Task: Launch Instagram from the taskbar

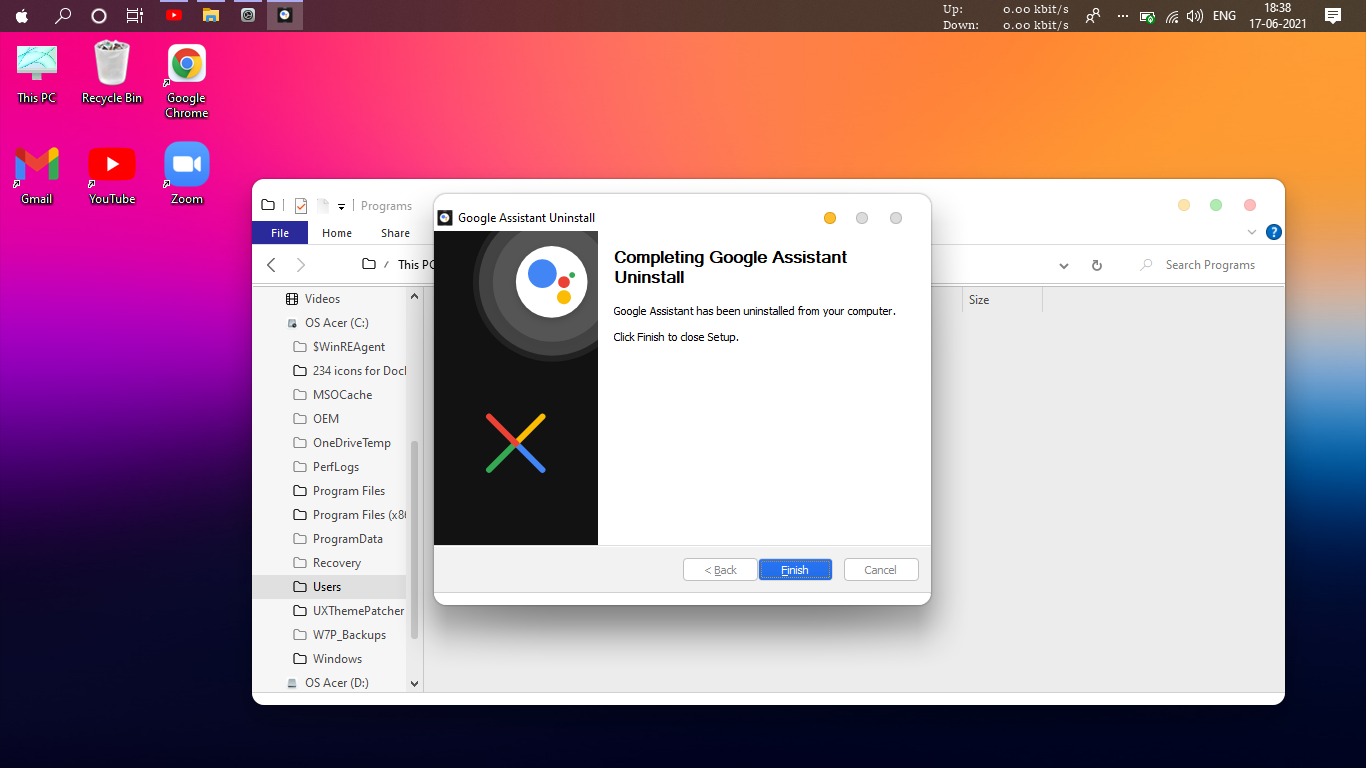Action: pos(247,15)
